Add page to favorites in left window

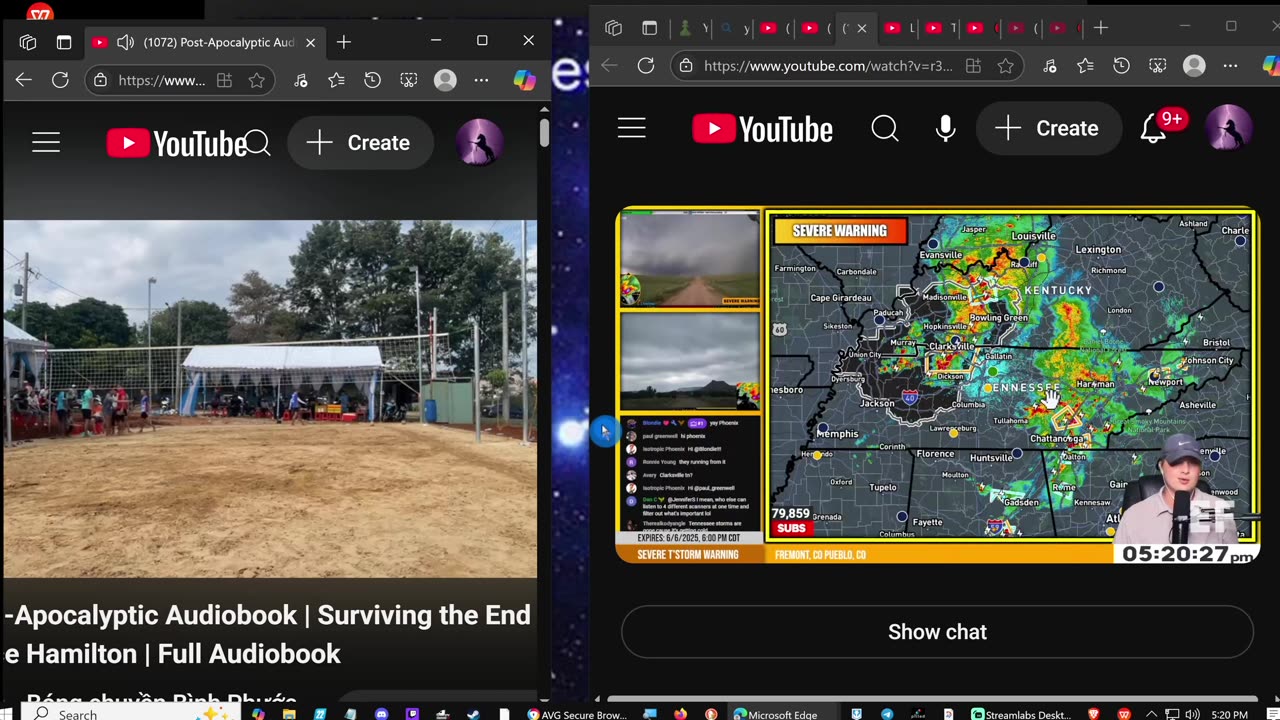257,80
